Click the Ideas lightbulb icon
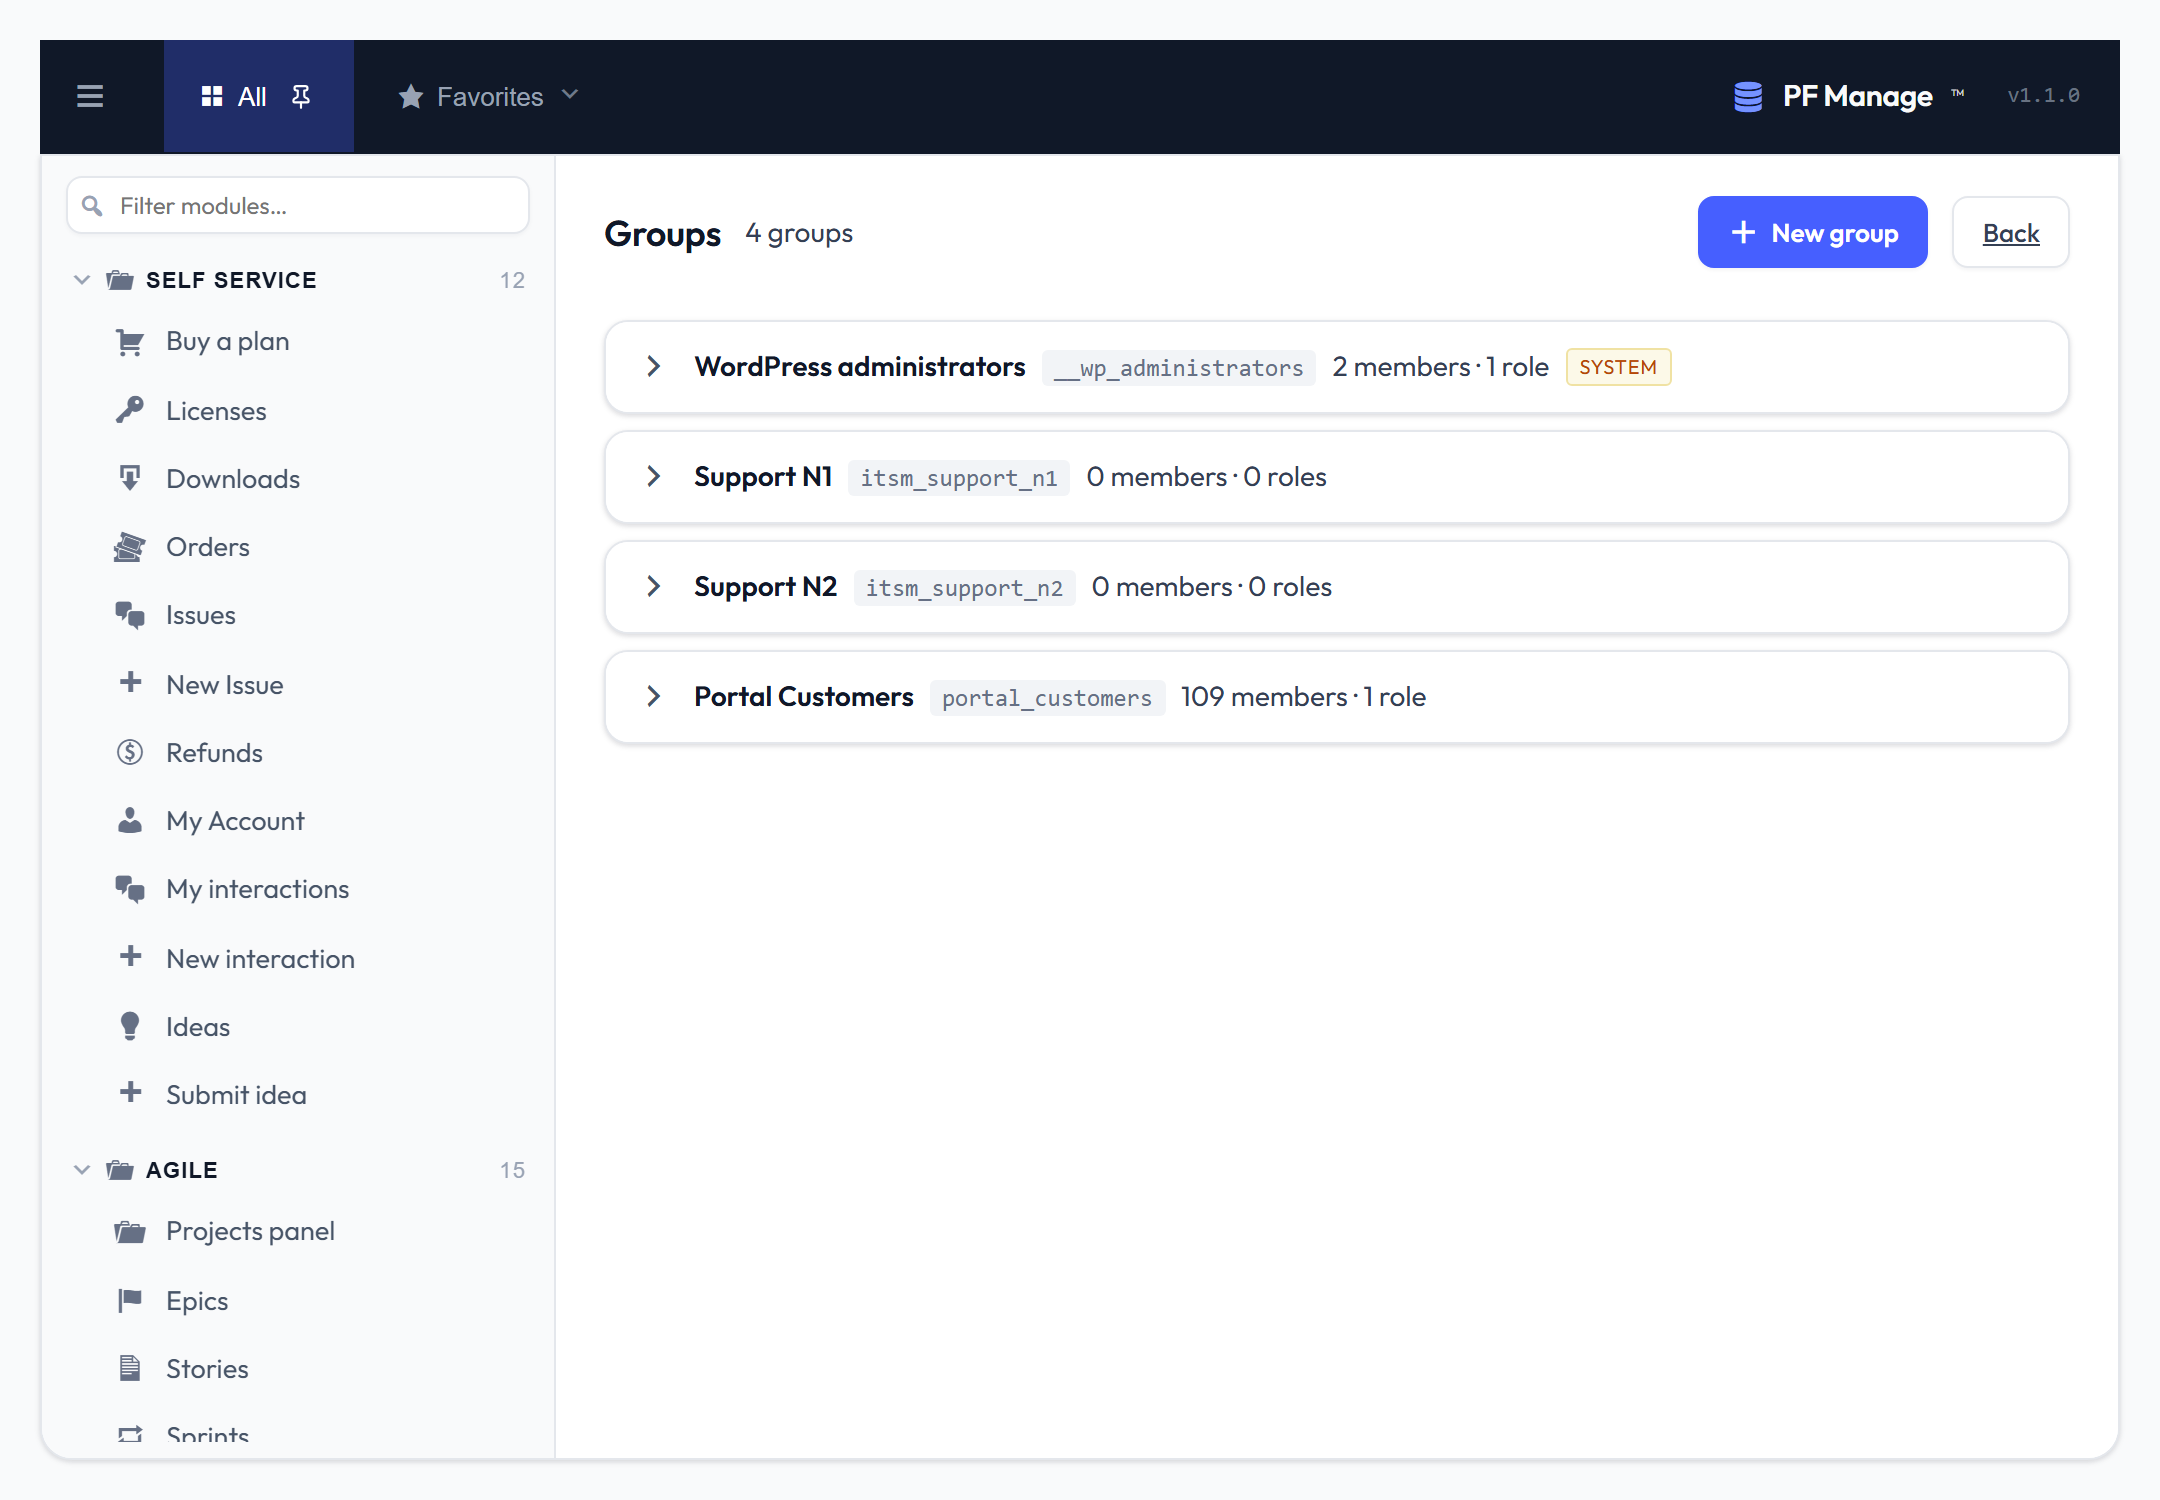Viewport: 2160px width, 1500px height. coord(130,1026)
